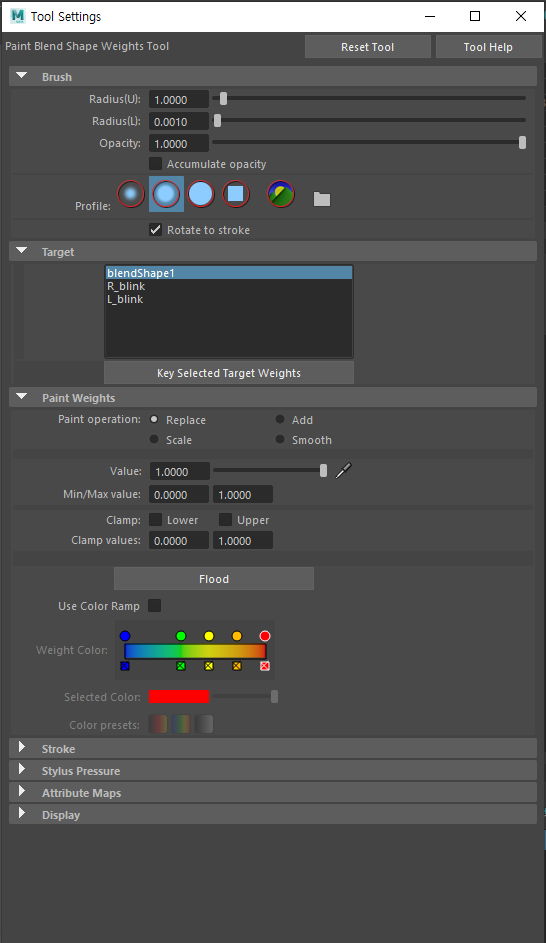Select the square brush profile icon
This screenshot has height=943, width=546.
(236, 194)
